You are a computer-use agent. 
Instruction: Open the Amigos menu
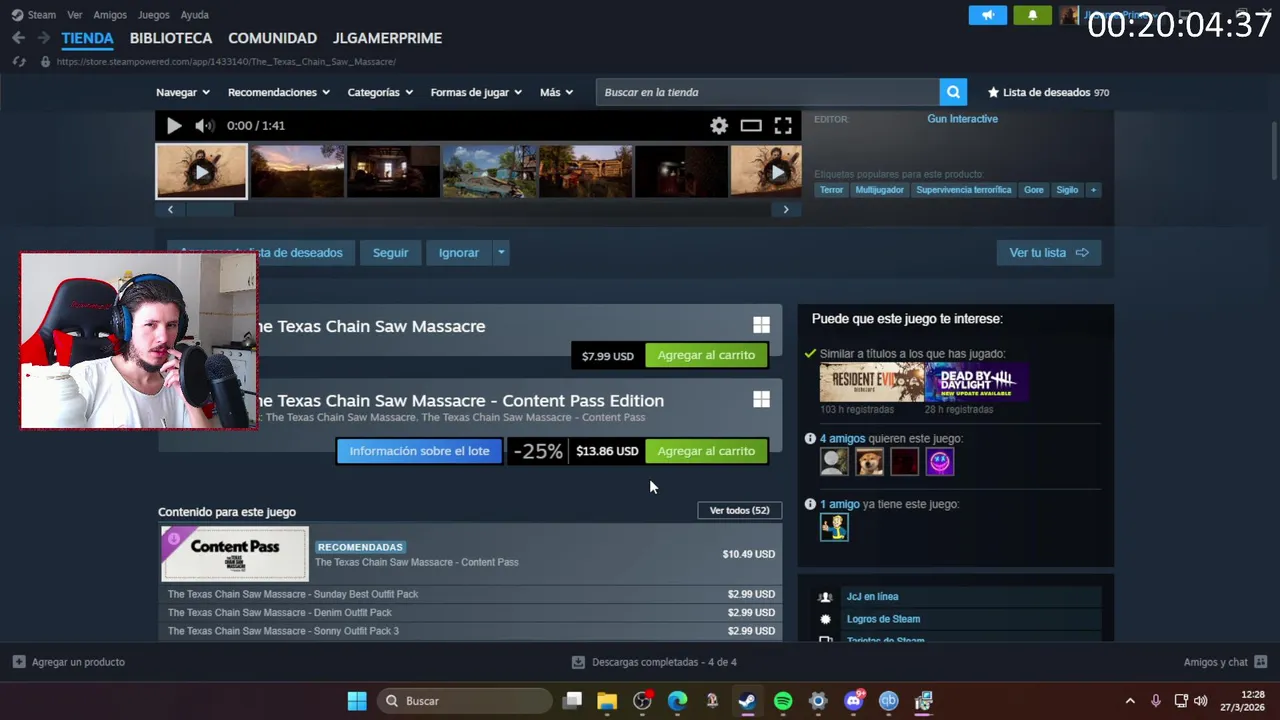(x=110, y=15)
